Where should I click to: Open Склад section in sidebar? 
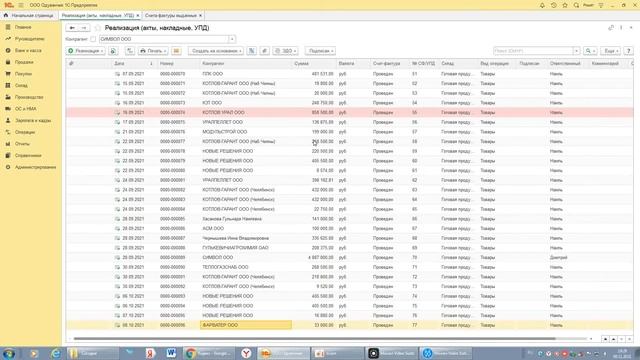click(x=21, y=85)
